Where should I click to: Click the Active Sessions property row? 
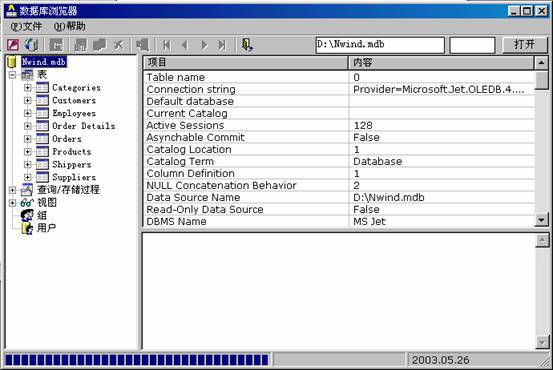click(x=339, y=126)
